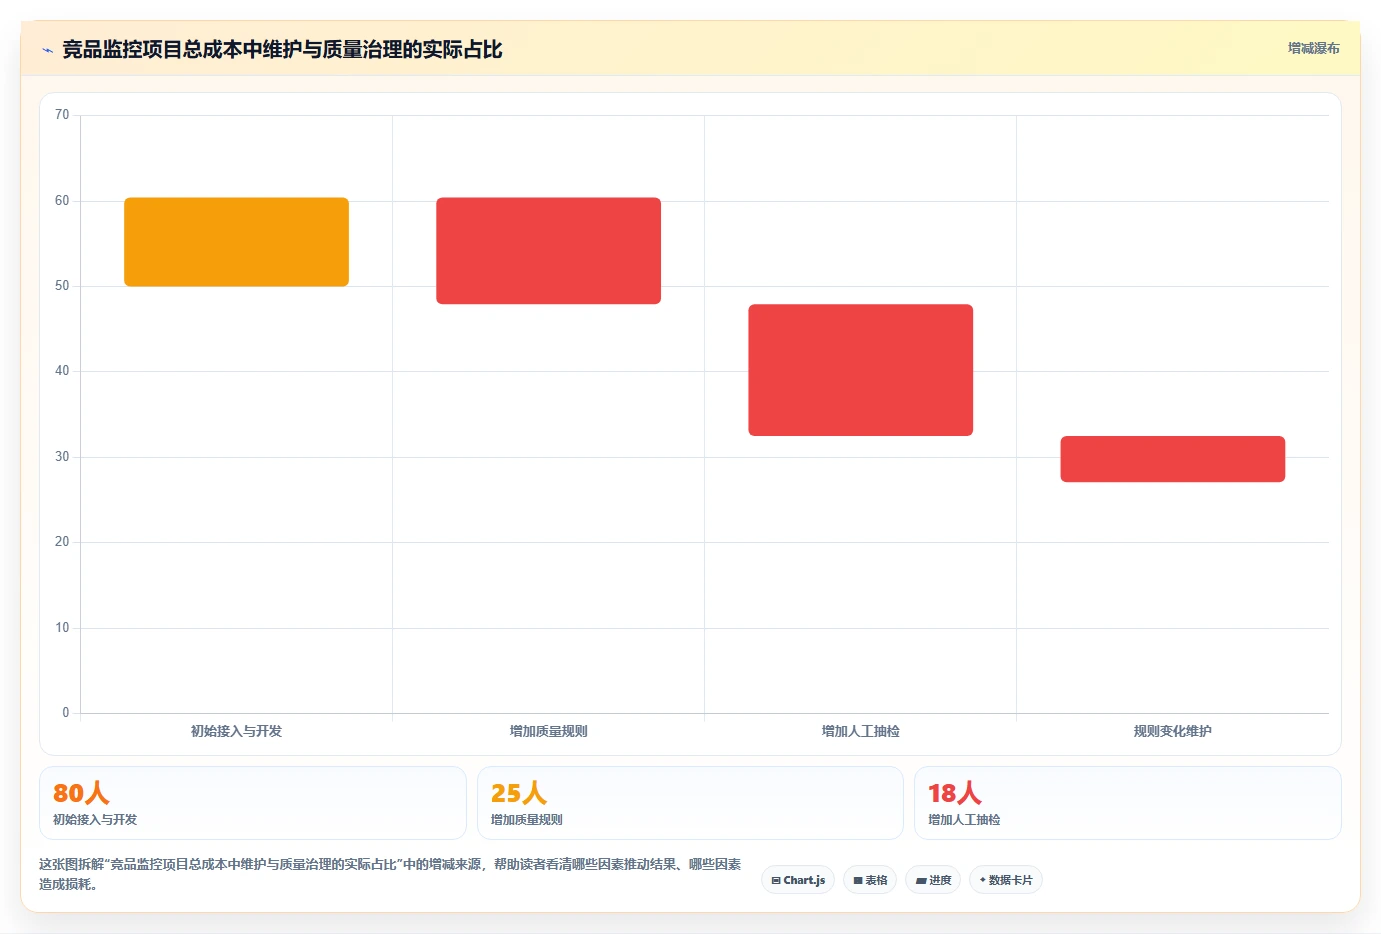Viewport: 1381px width, 934px height.
Task: Click the y-axis value 0
Action: 66,713
